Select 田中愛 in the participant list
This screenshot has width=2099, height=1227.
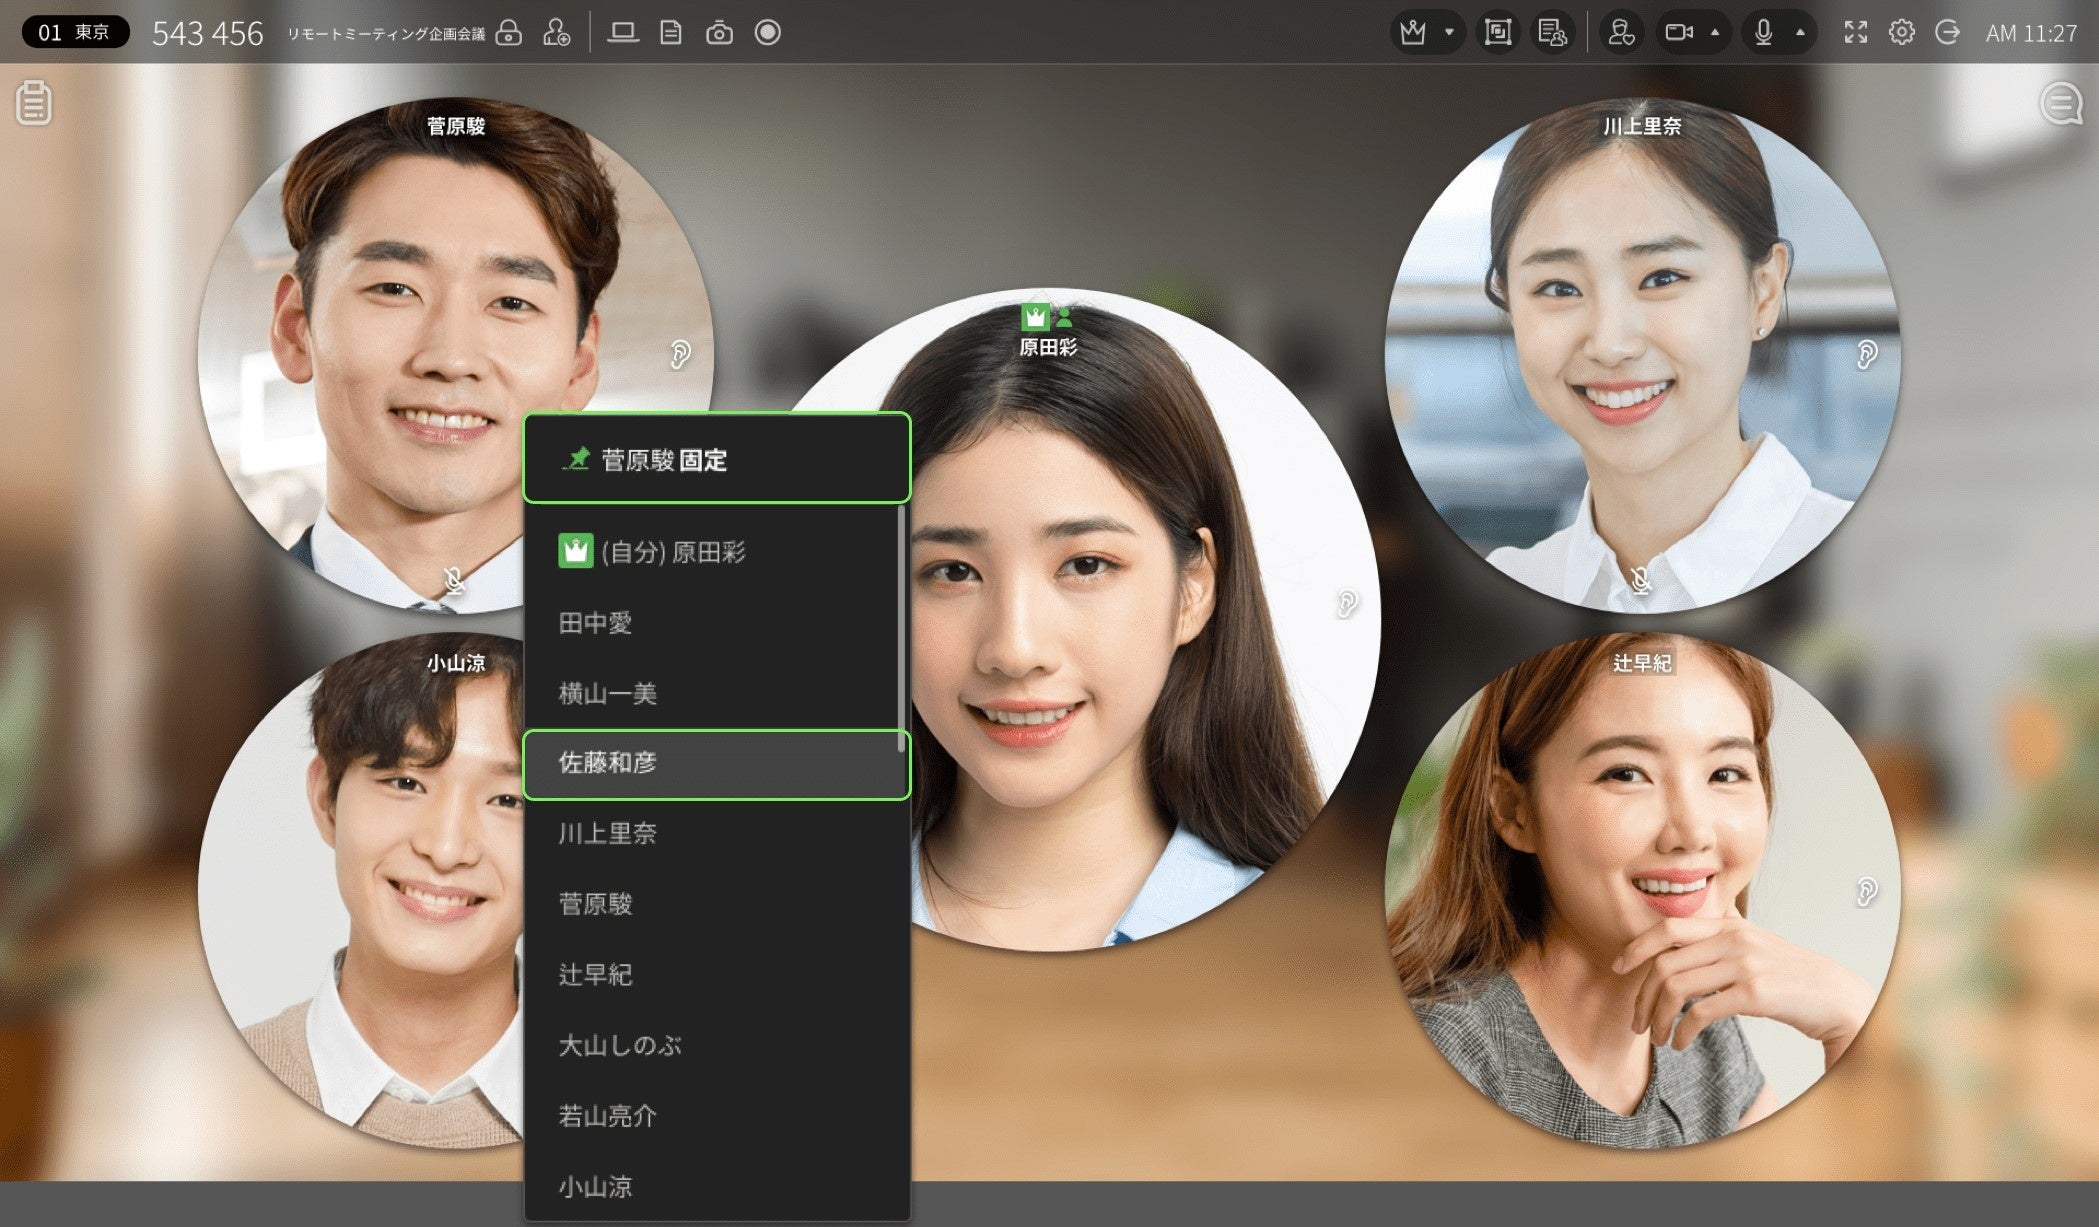[596, 623]
